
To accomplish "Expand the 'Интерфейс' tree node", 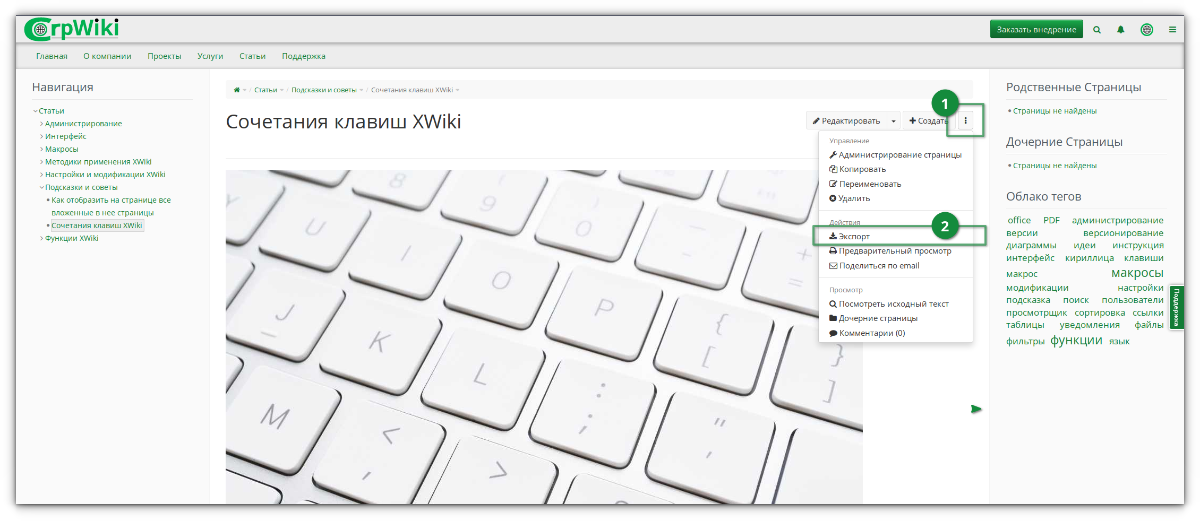I will (x=42, y=136).
